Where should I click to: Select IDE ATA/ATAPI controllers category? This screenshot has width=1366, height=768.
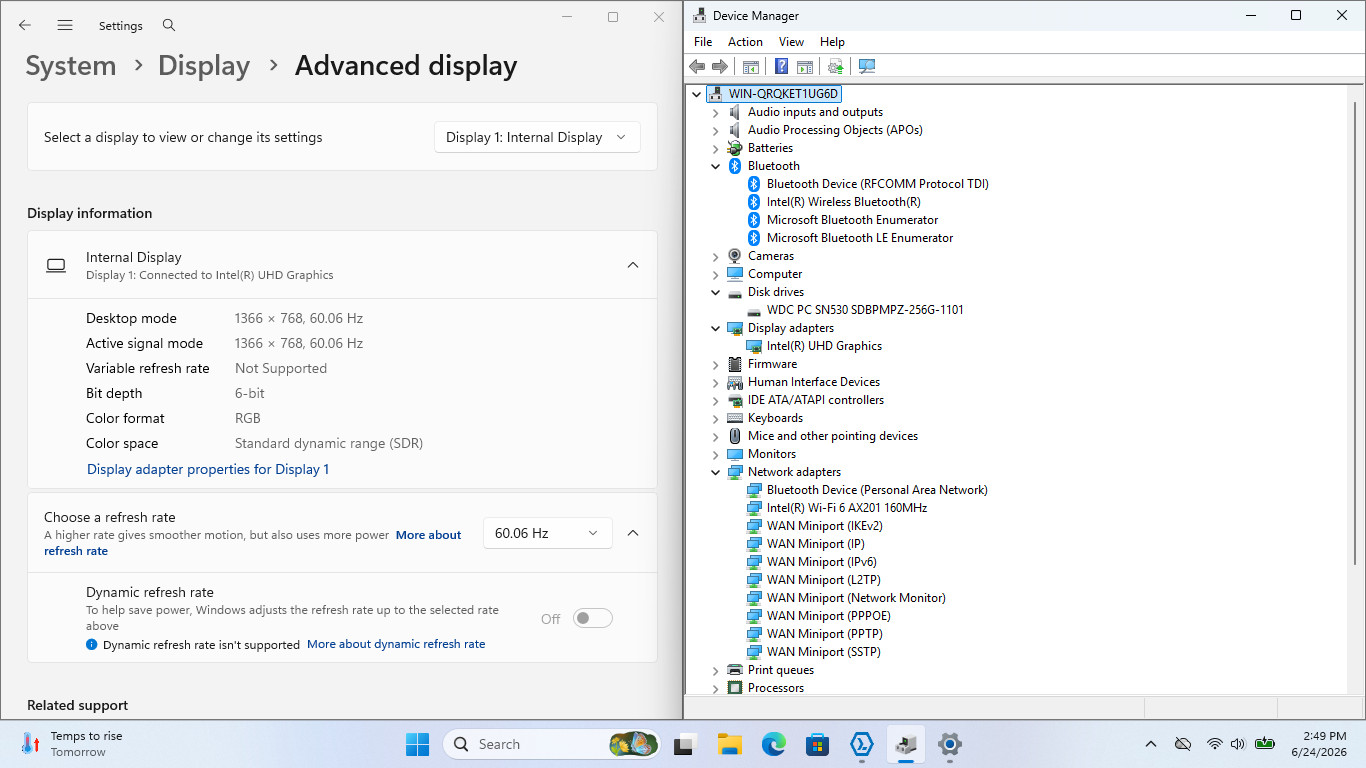[x=816, y=400]
